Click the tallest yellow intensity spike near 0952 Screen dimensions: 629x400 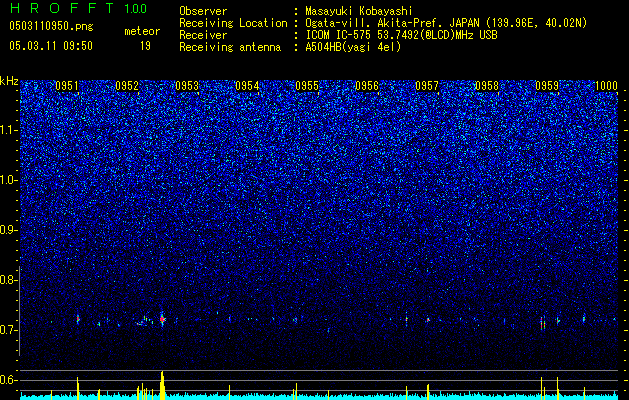162,385
